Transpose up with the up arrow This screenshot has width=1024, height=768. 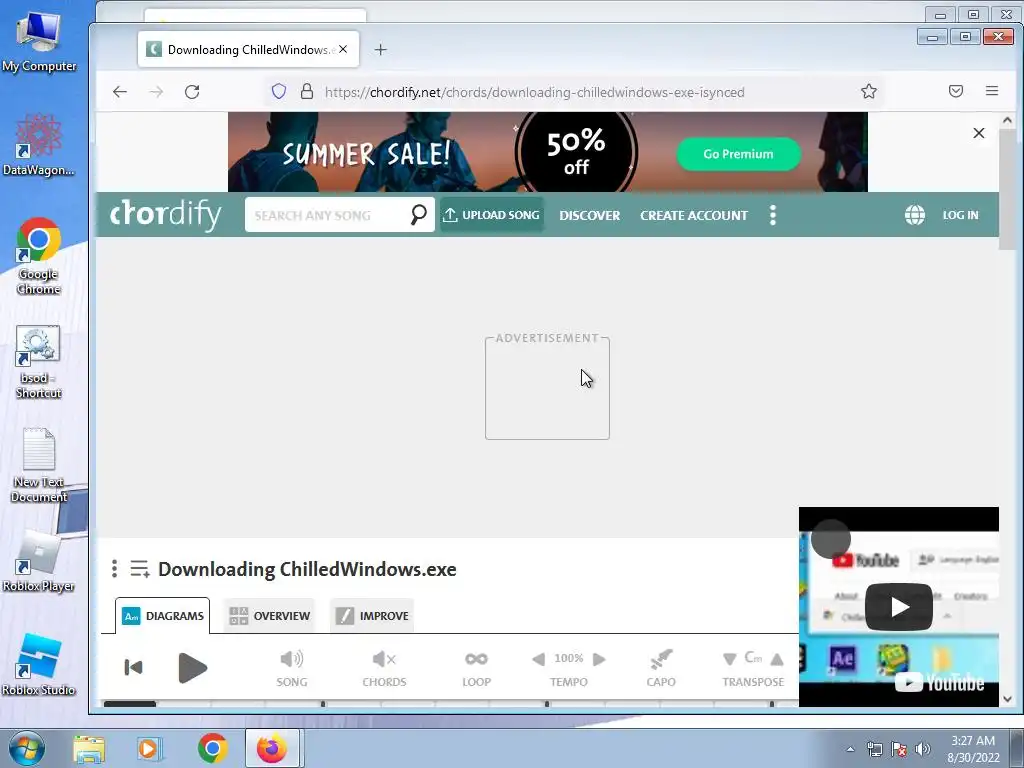point(777,660)
